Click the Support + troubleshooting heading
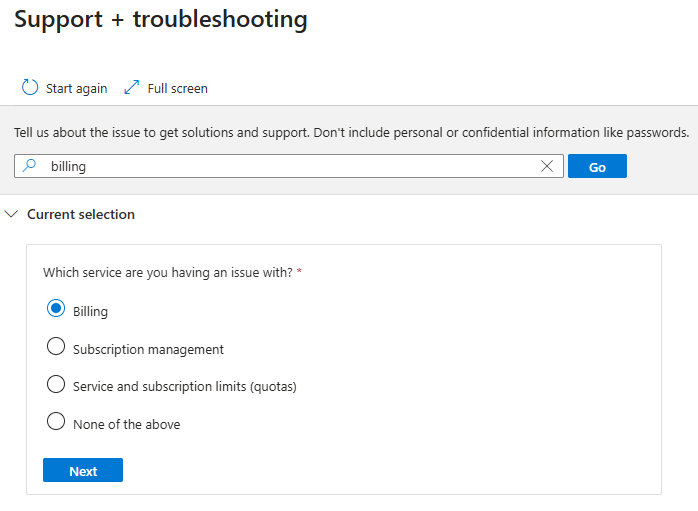This screenshot has width=698, height=511. (161, 20)
